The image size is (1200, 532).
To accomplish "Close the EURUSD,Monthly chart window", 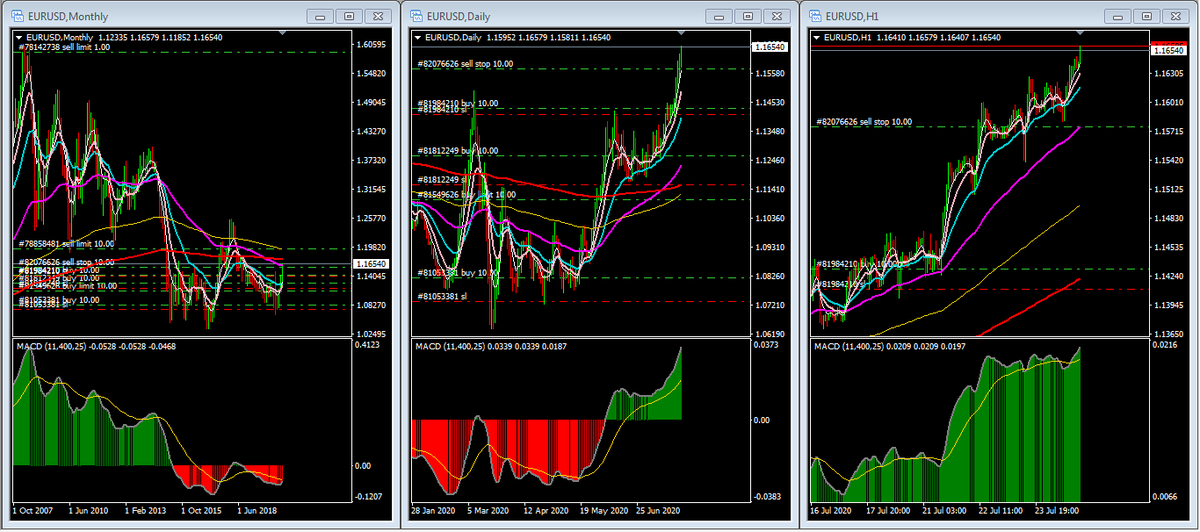I will [379, 16].
